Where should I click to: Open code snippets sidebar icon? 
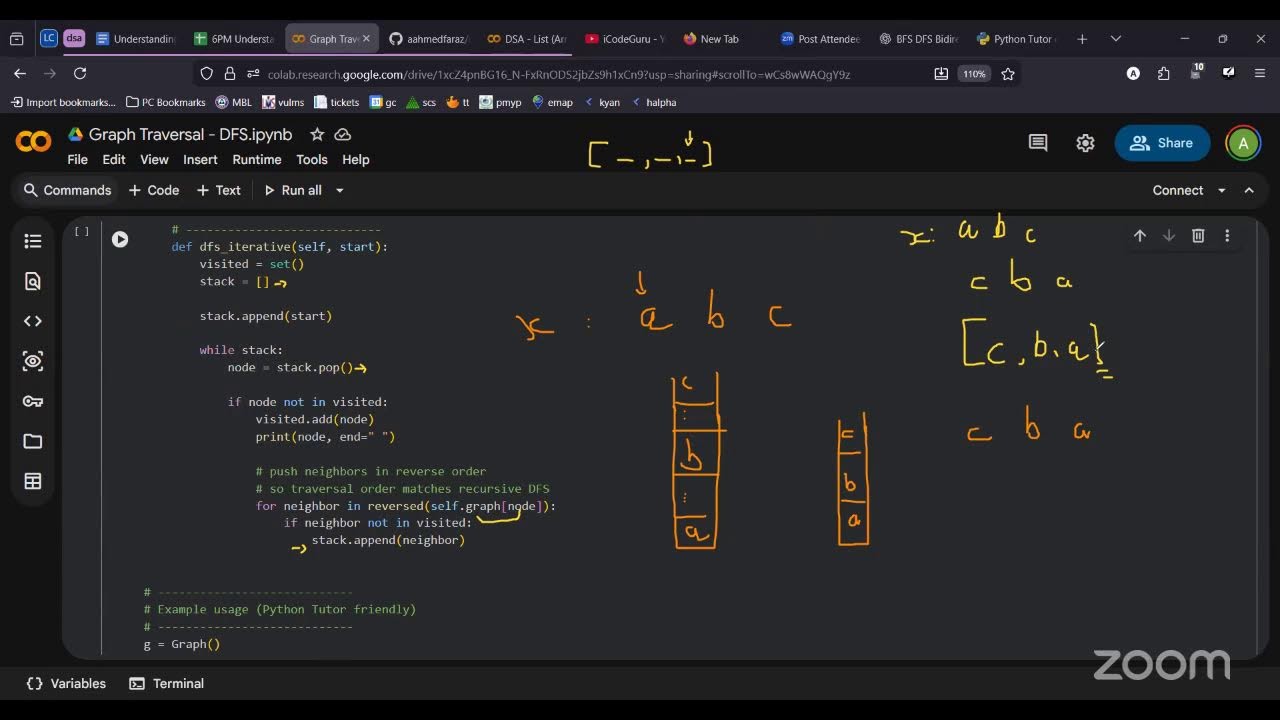(x=33, y=321)
